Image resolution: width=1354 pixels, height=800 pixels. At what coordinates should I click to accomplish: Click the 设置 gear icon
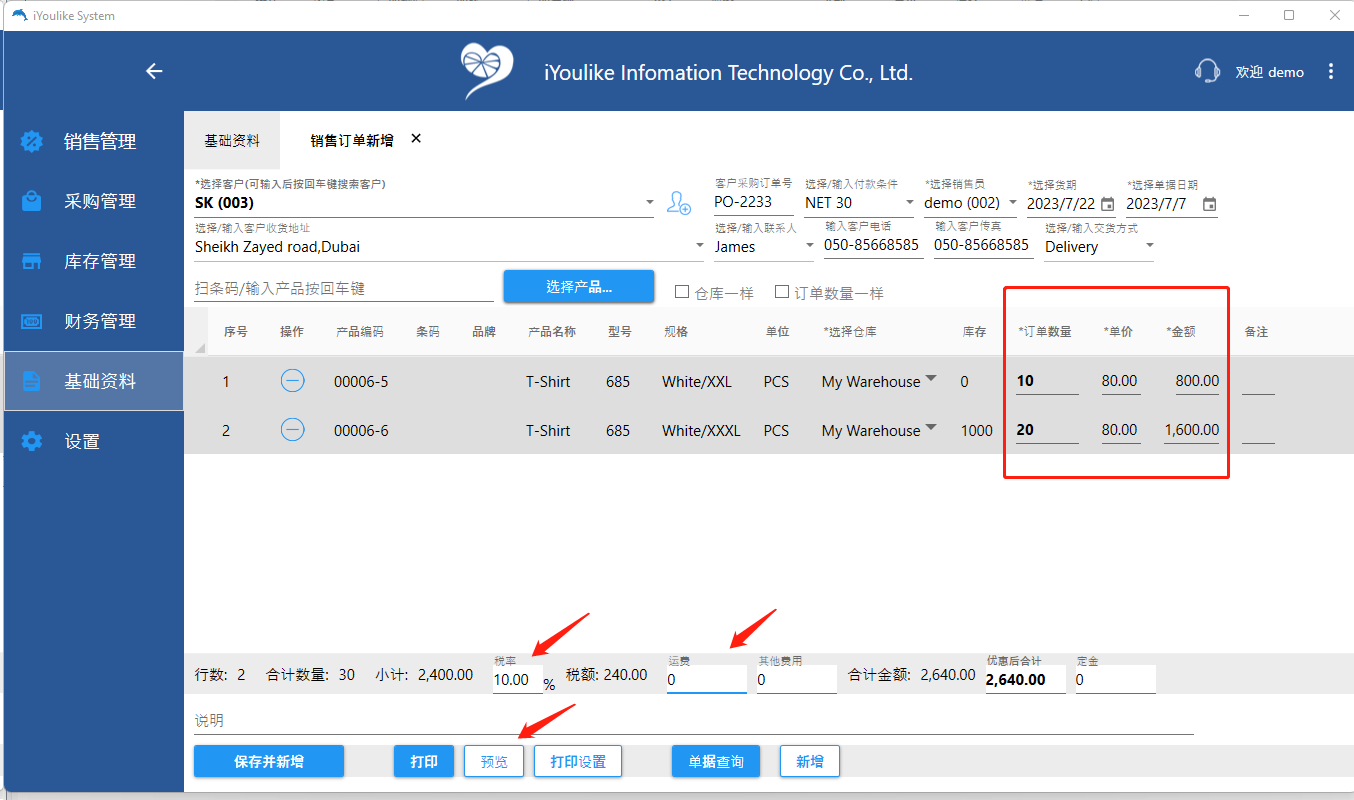32,441
